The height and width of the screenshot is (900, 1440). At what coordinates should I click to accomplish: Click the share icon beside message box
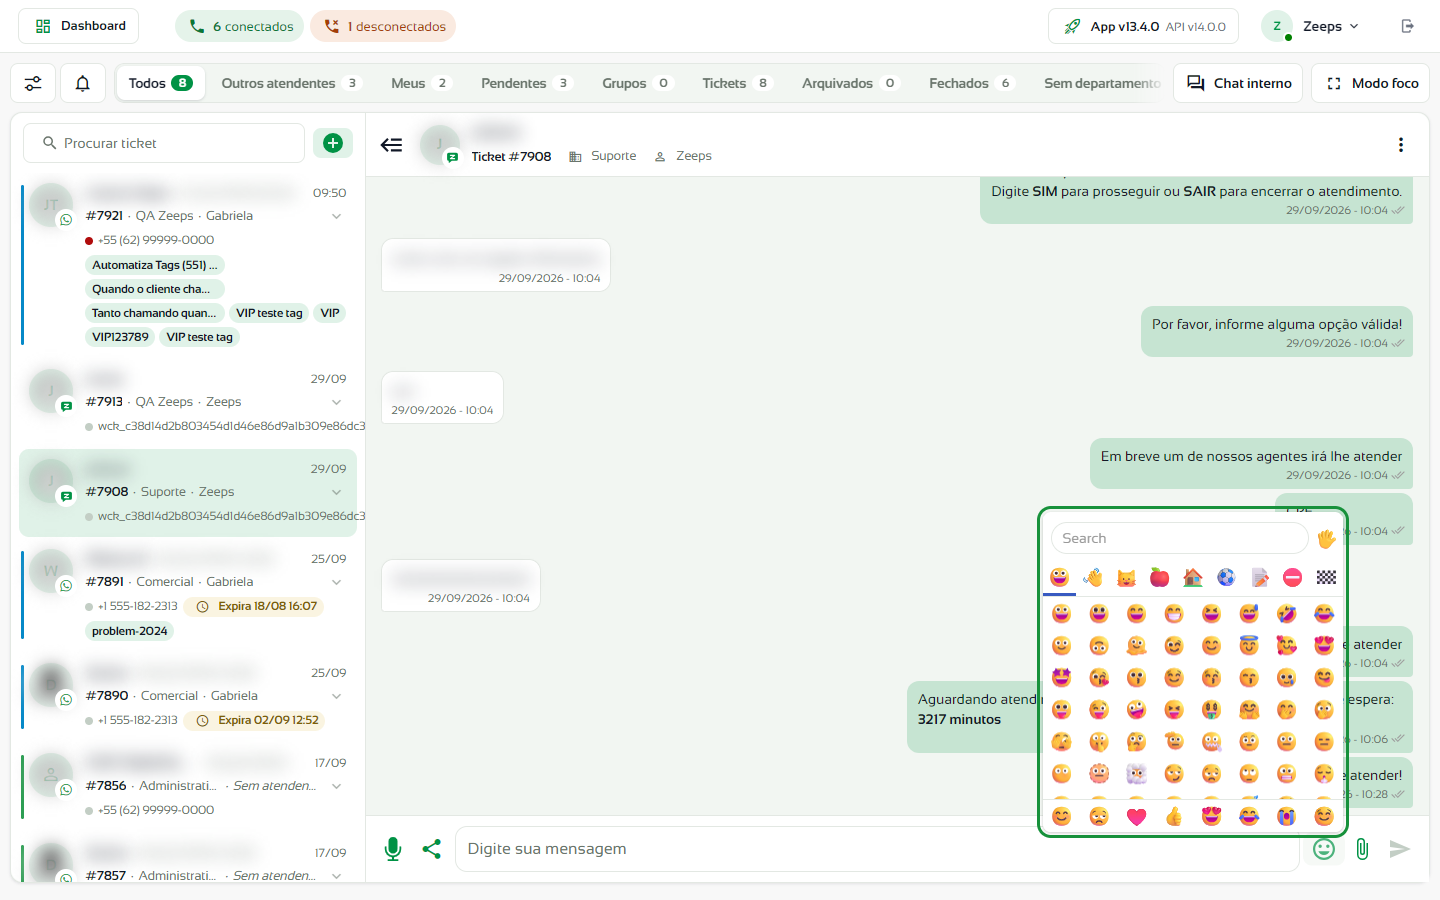432,849
